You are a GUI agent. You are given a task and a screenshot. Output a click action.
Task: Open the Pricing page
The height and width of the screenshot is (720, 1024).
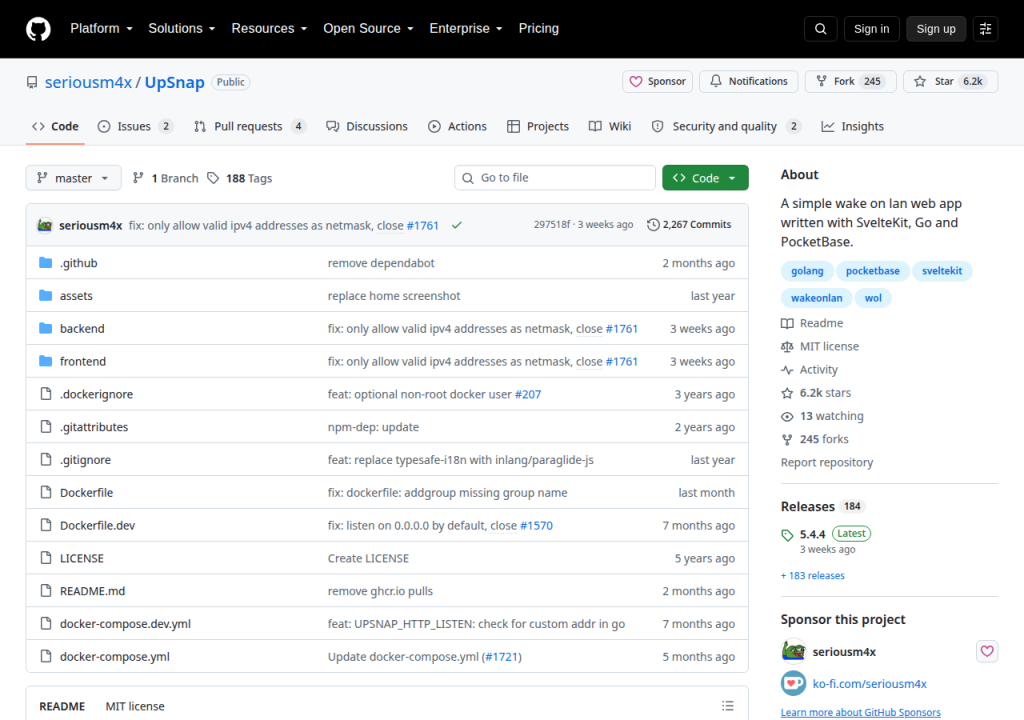[x=538, y=29]
